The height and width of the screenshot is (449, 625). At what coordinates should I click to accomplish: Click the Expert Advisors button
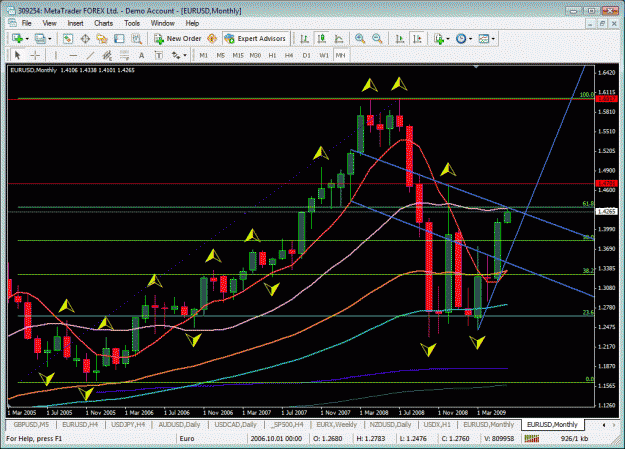click(x=256, y=39)
